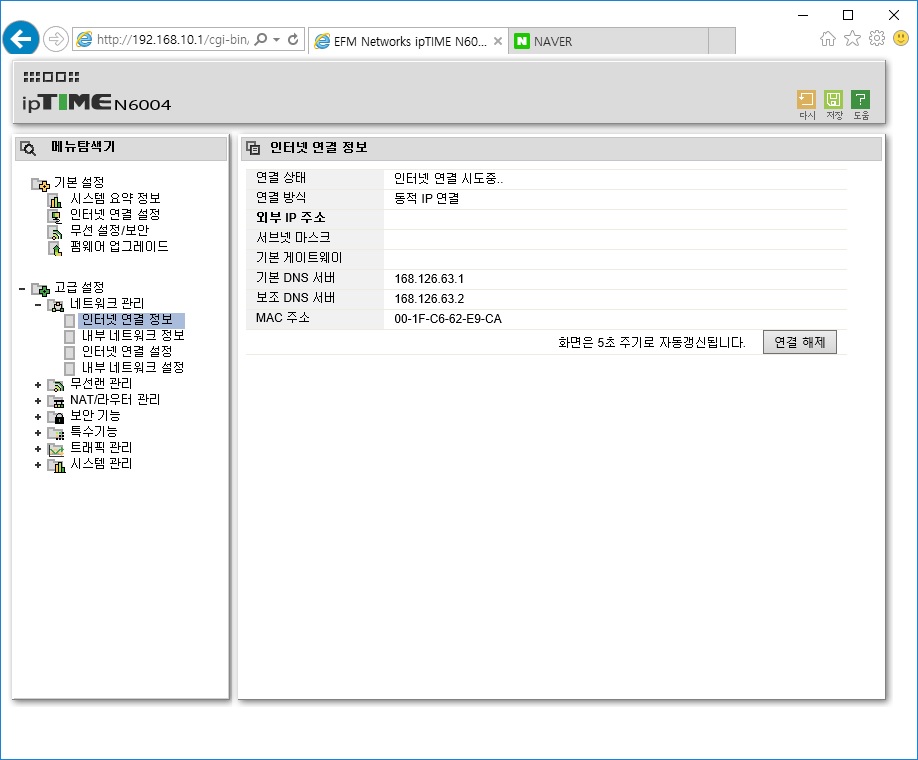Click the 보안 기능 lock icon
The height and width of the screenshot is (760, 918).
pos(56,417)
